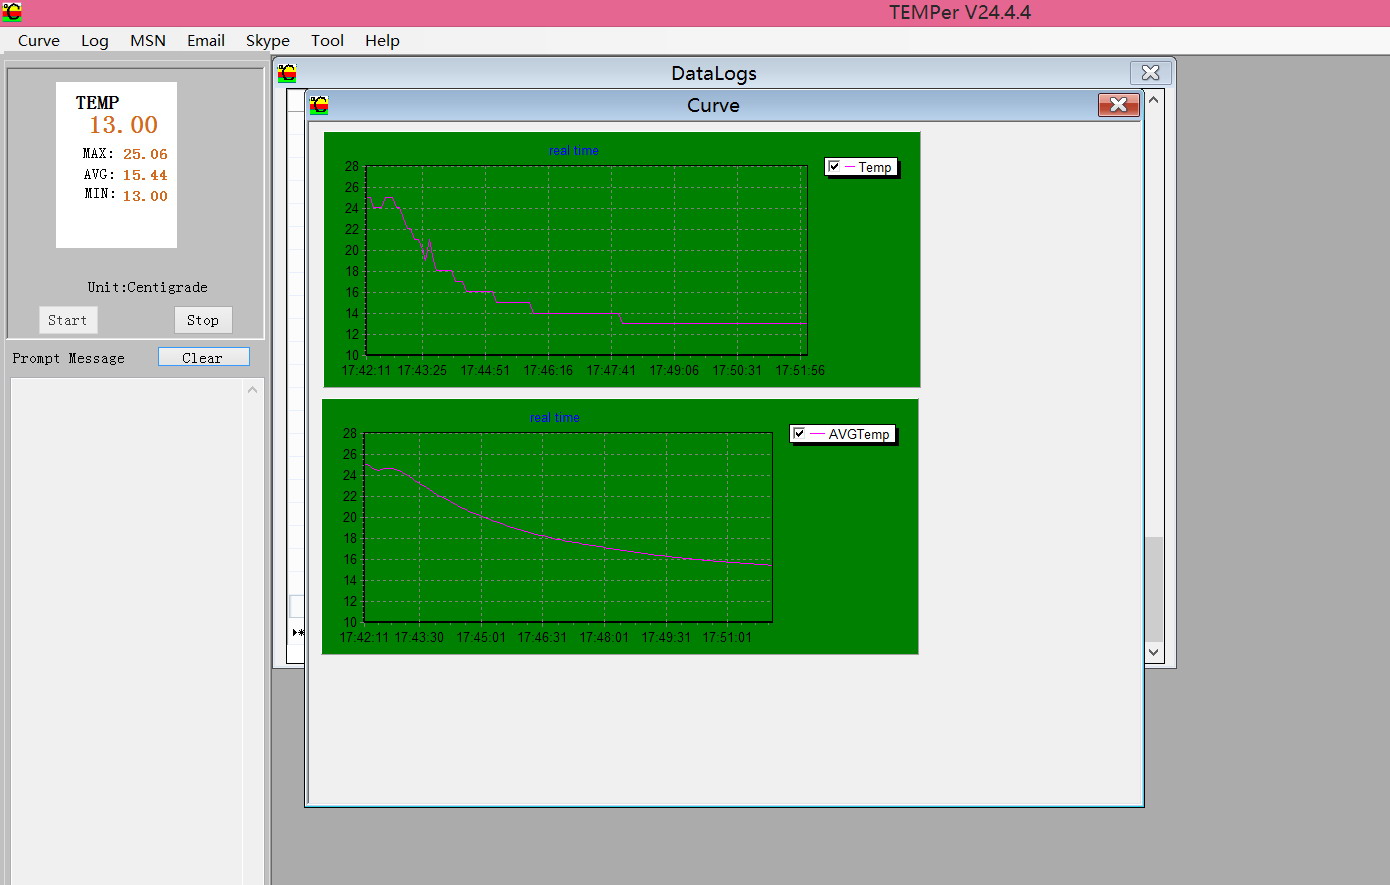The width and height of the screenshot is (1390, 885).
Task: Click Prompt Message scrollbar up arrow
Action: [x=253, y=390]
